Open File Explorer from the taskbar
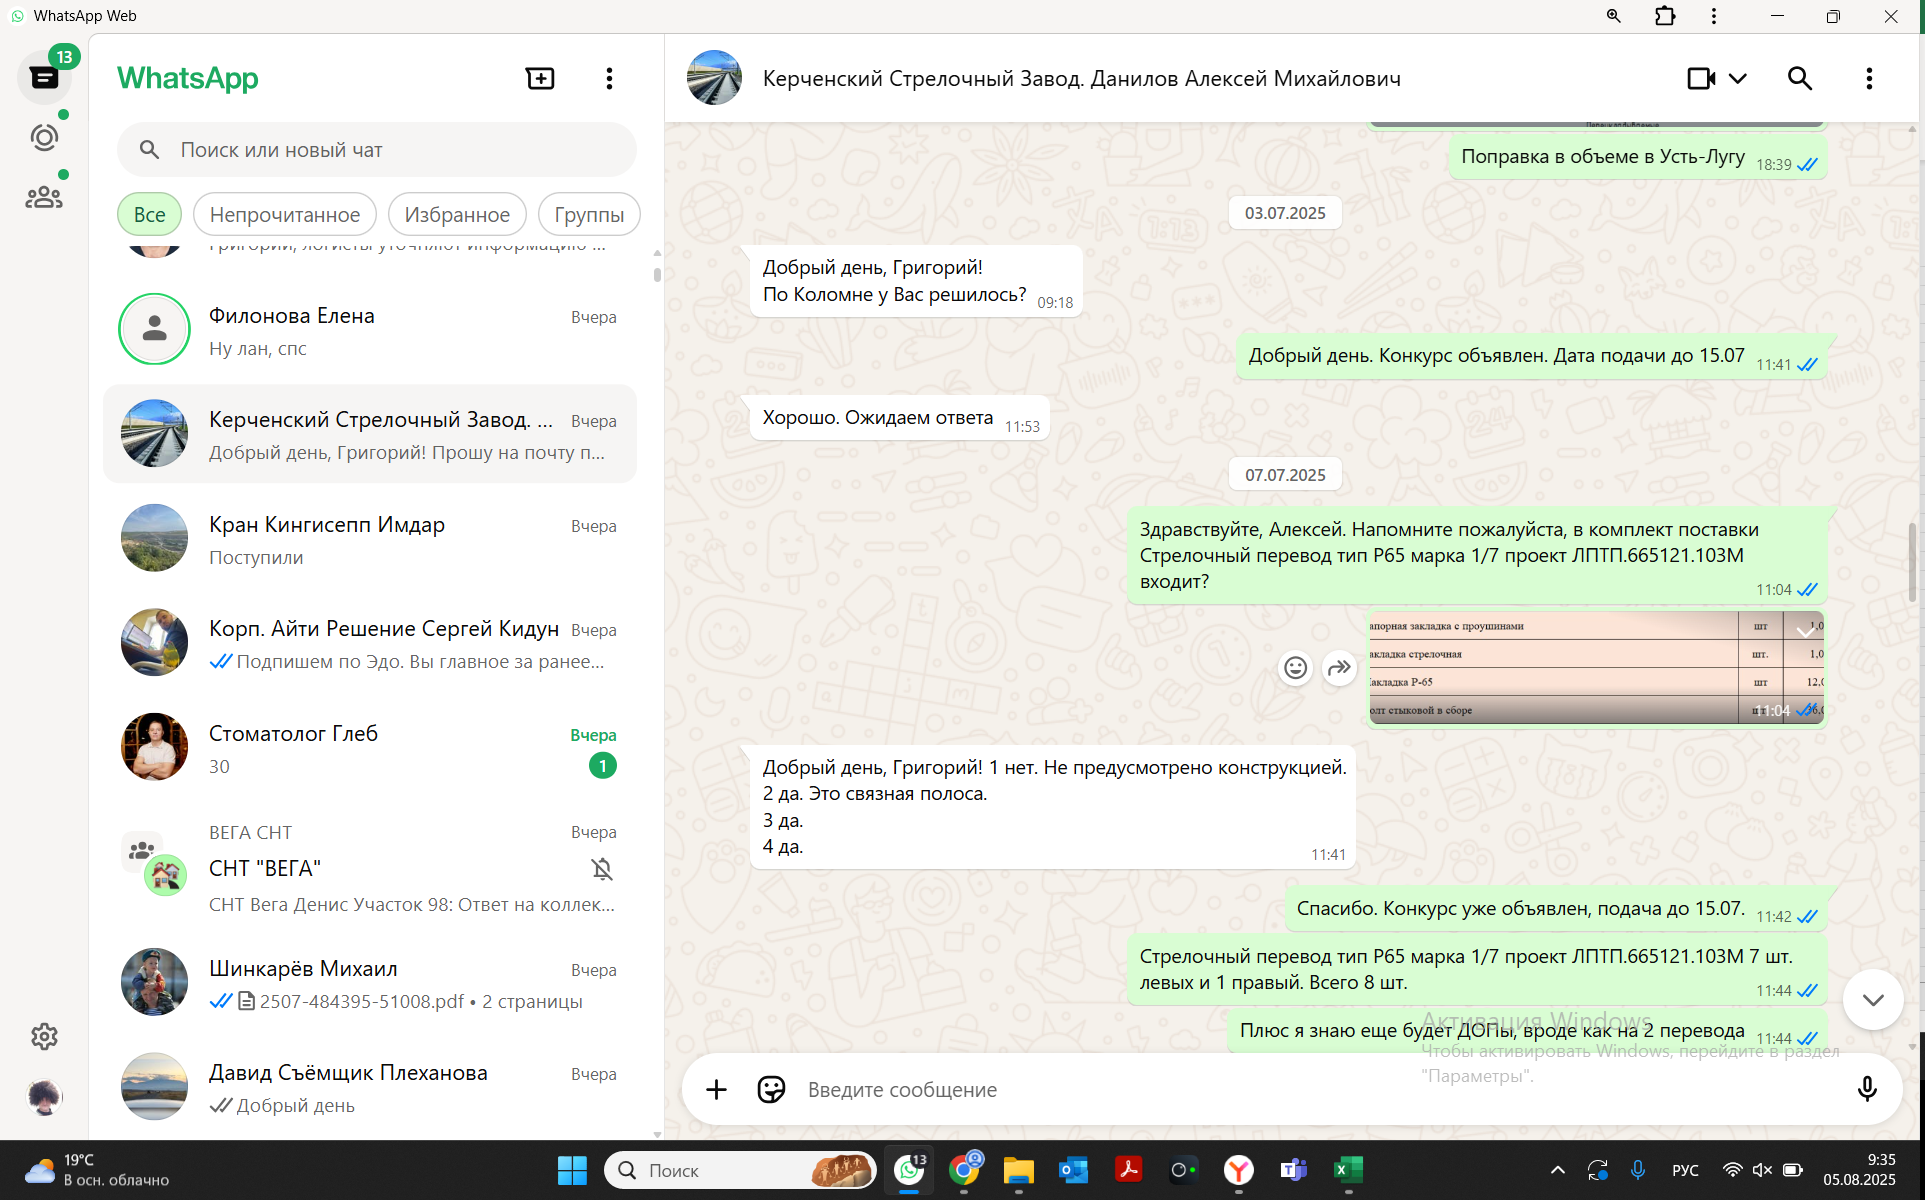Viewport: 1925px width, 1200px height. [x=1019, y=1170]
